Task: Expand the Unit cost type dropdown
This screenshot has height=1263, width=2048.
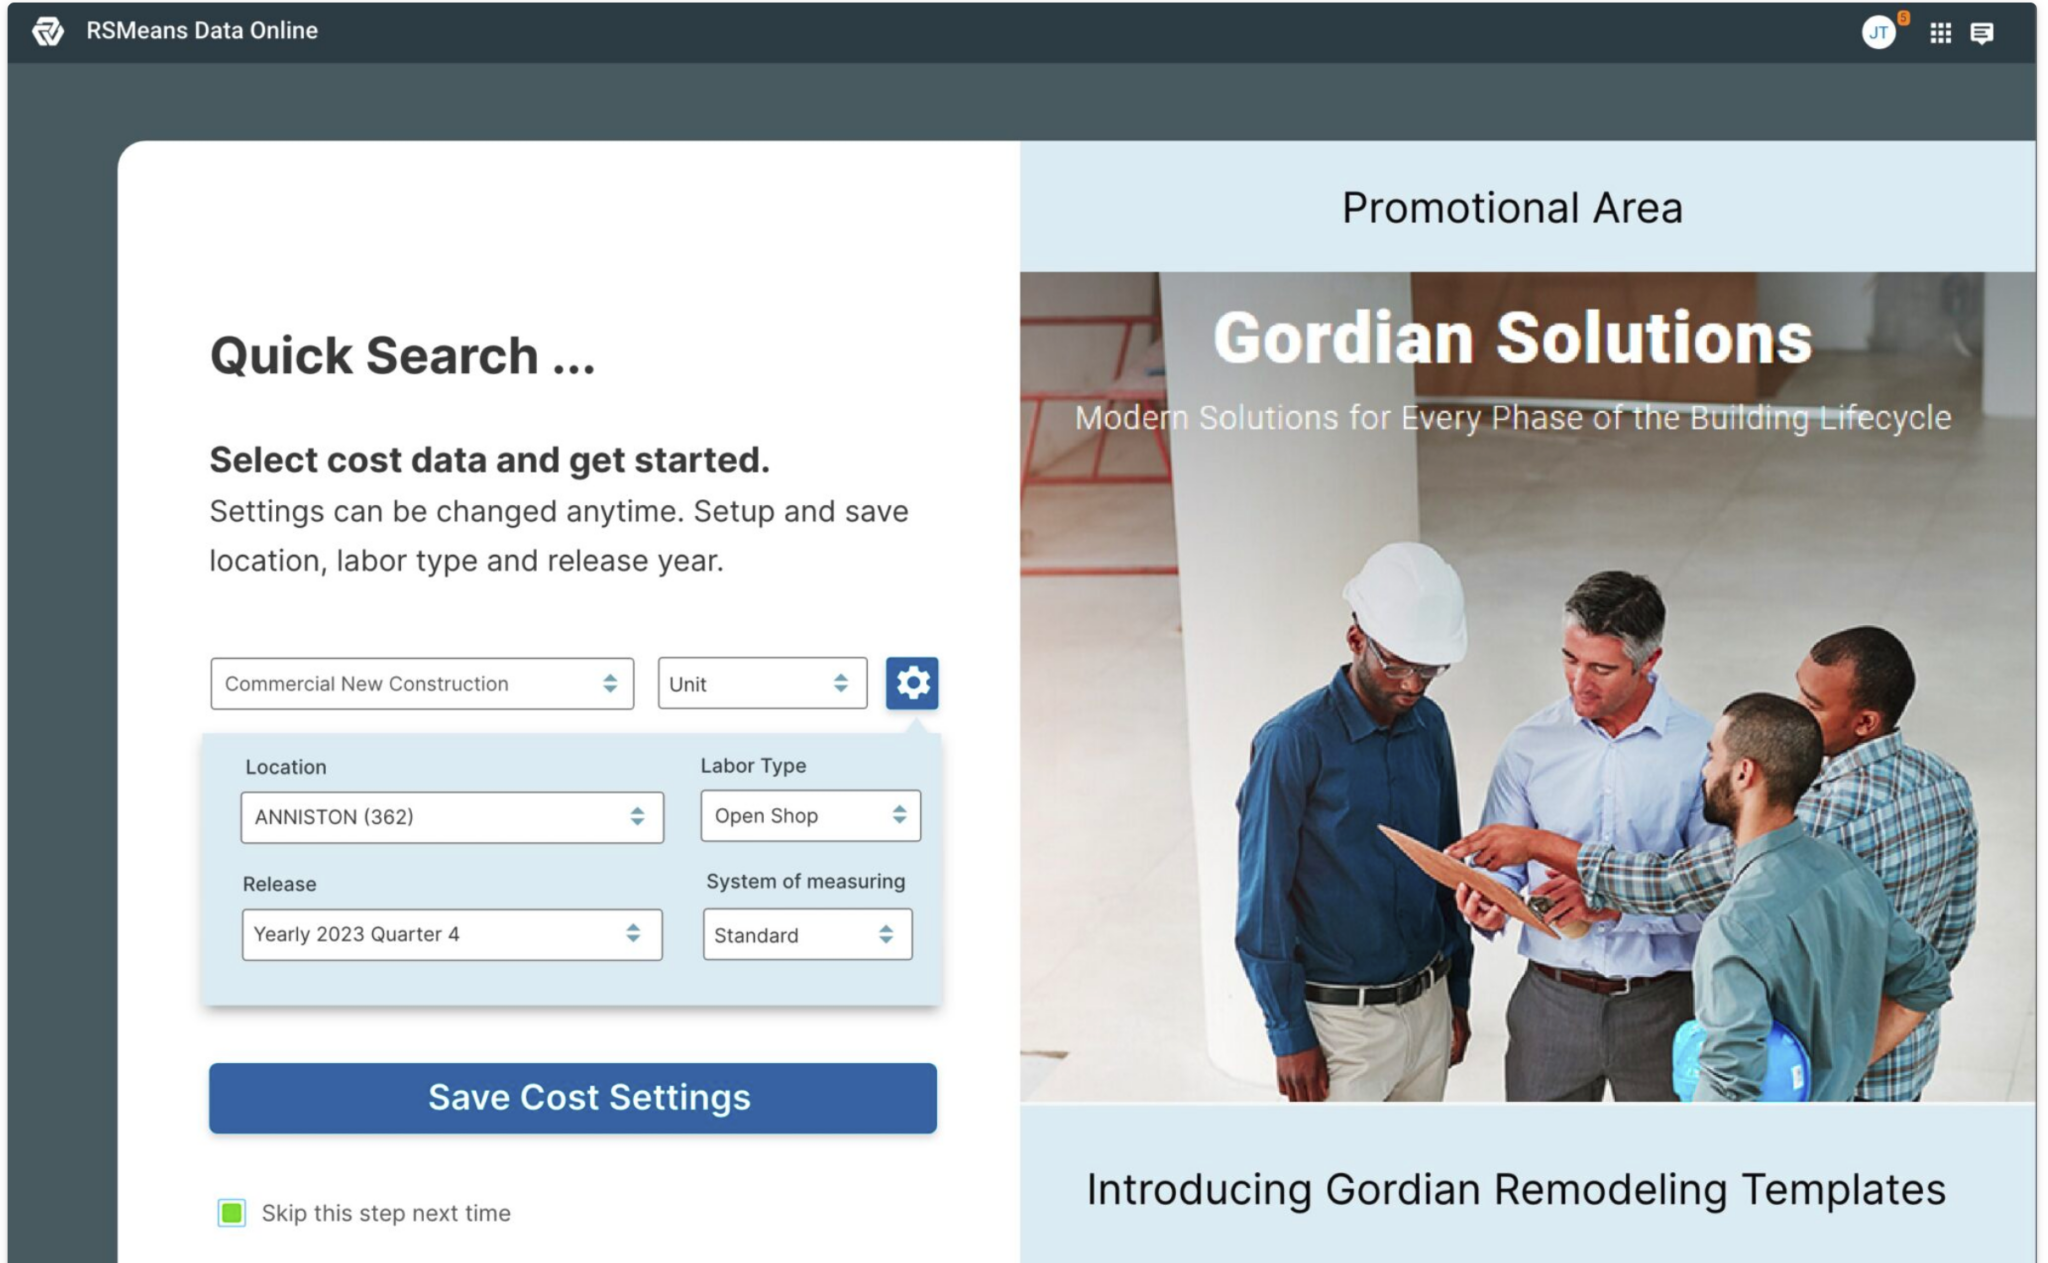Action: click(761, 684)
